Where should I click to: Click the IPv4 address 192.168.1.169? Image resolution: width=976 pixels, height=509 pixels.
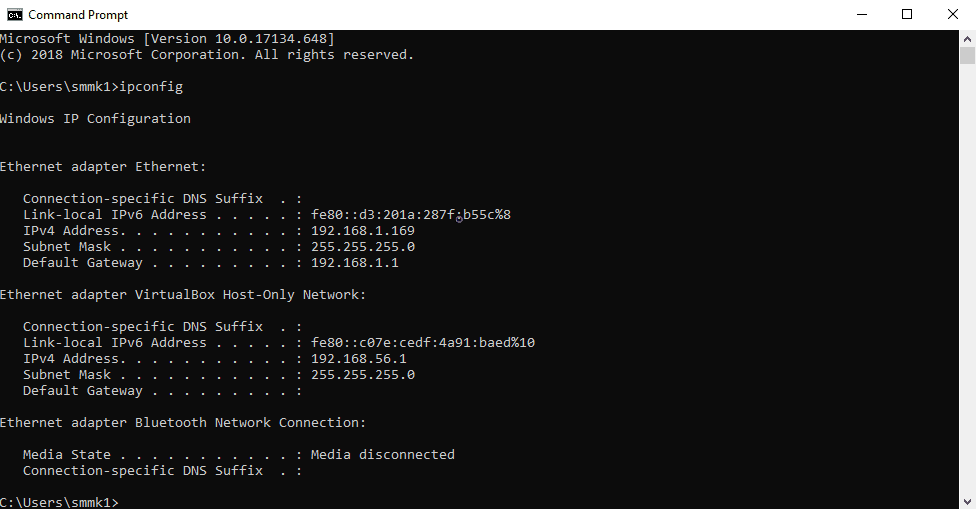(363, 231)
